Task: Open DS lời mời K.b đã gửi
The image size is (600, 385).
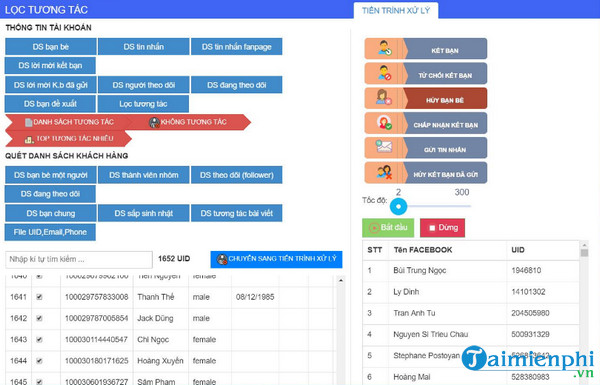Action: point(51,85)
